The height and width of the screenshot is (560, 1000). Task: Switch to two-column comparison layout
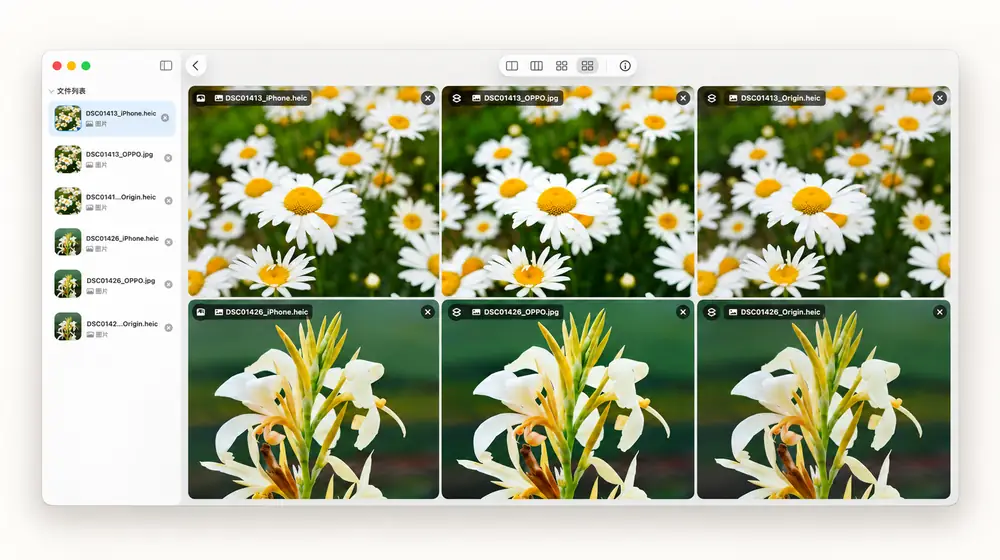pyautogui.click(x=511, y=66)
